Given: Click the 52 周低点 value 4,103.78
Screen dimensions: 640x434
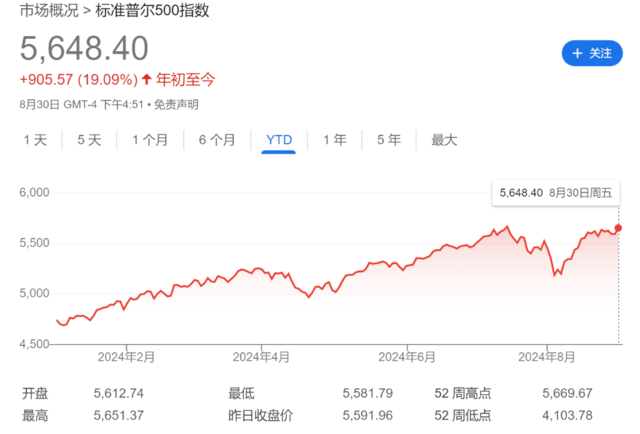Looking at the screenshot, I should pos(567,416).
